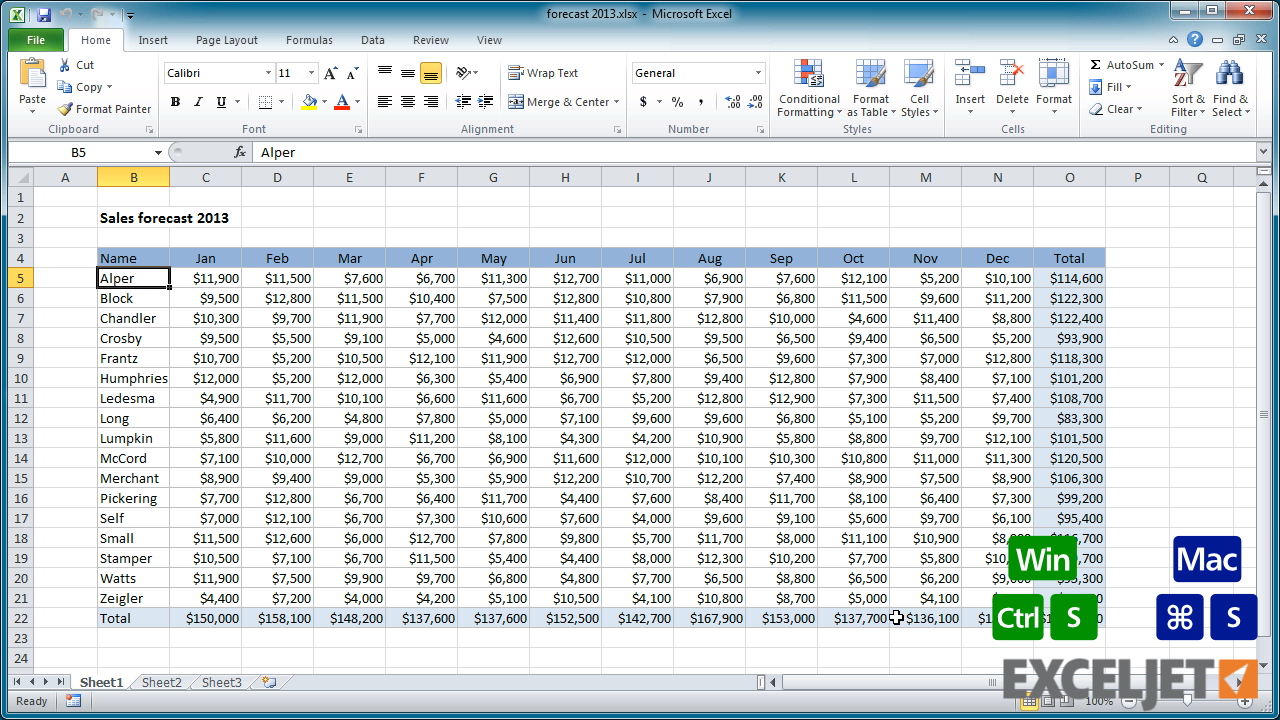Open the font size dropdown
The height and width of the screenshot is (720, 1280).
pyautogui.click(x=312, y=73)
